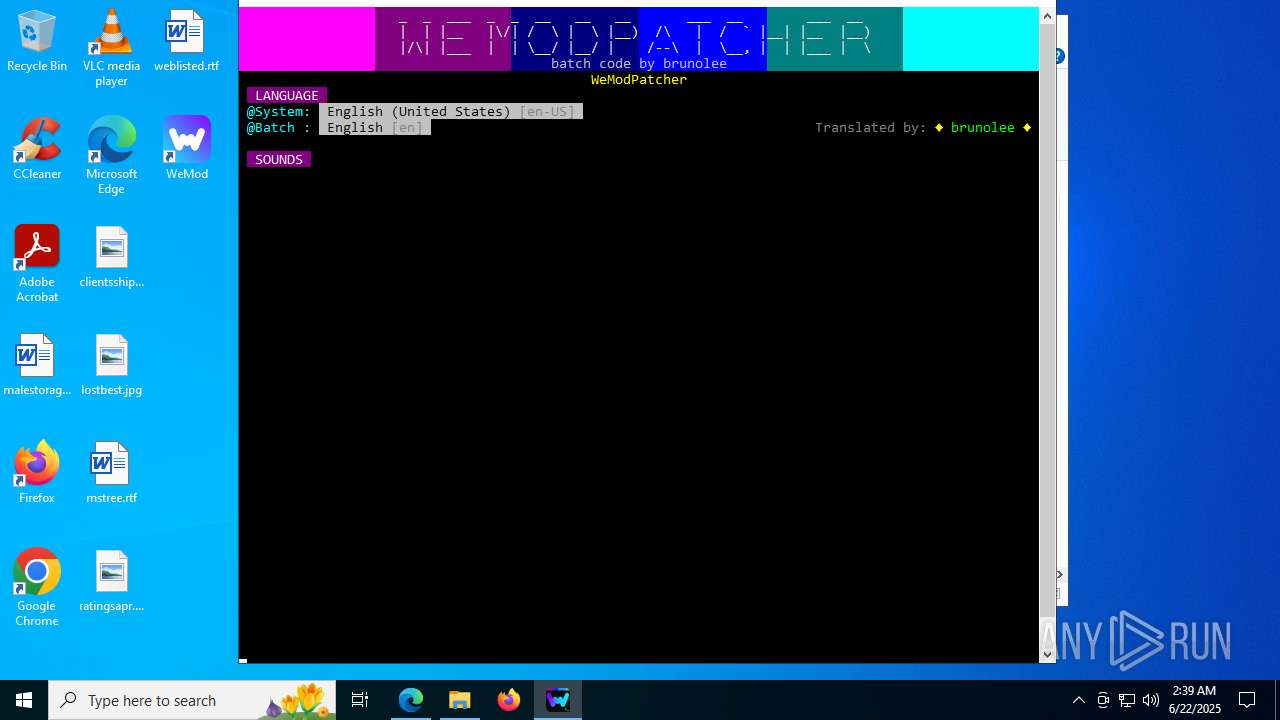Select the ratingsapr image file icon
The image size is (1280, 720).
(x=111, y=582)
